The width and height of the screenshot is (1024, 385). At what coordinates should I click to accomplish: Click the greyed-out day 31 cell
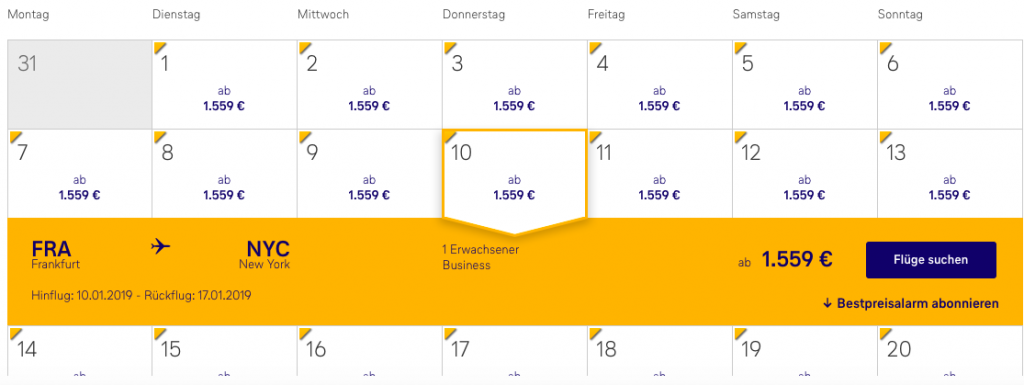point(80,85)
